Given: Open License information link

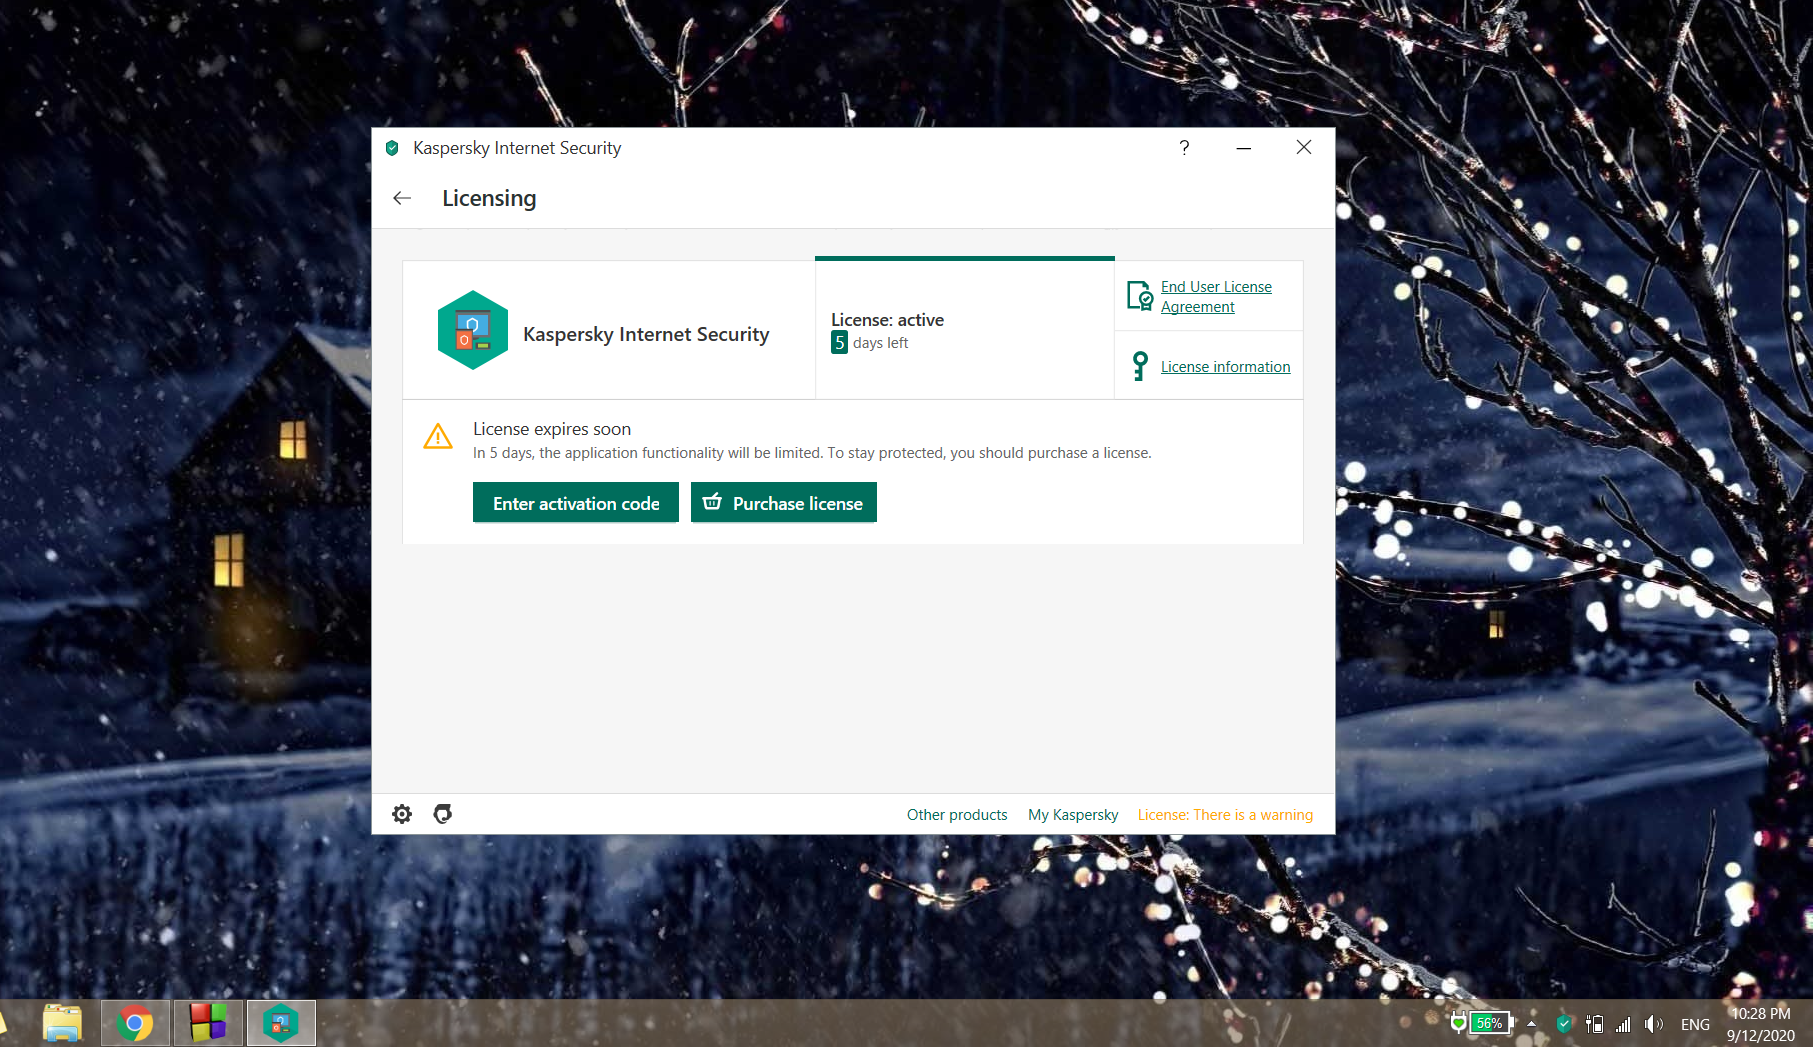Looking at the screenshot, I should (1225, 367).
